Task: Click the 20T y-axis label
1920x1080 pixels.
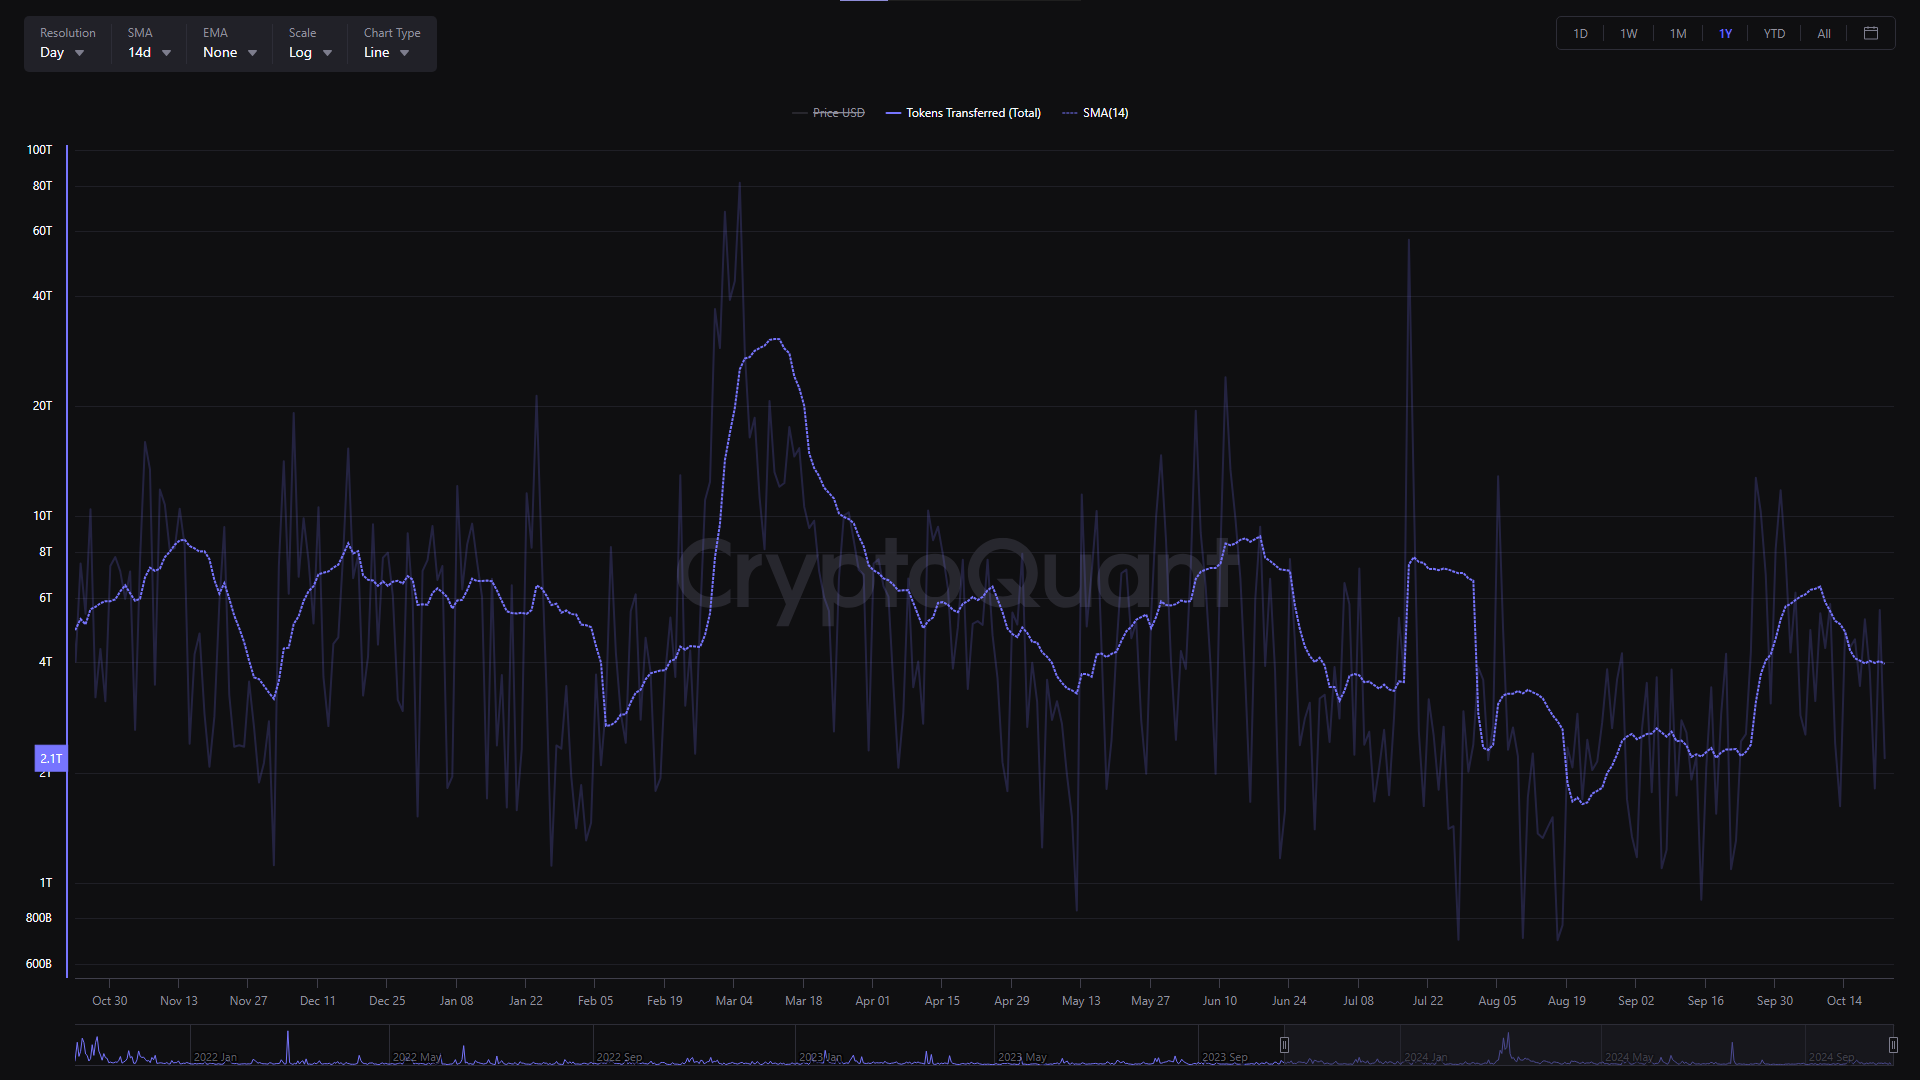Action: (42, 406)
